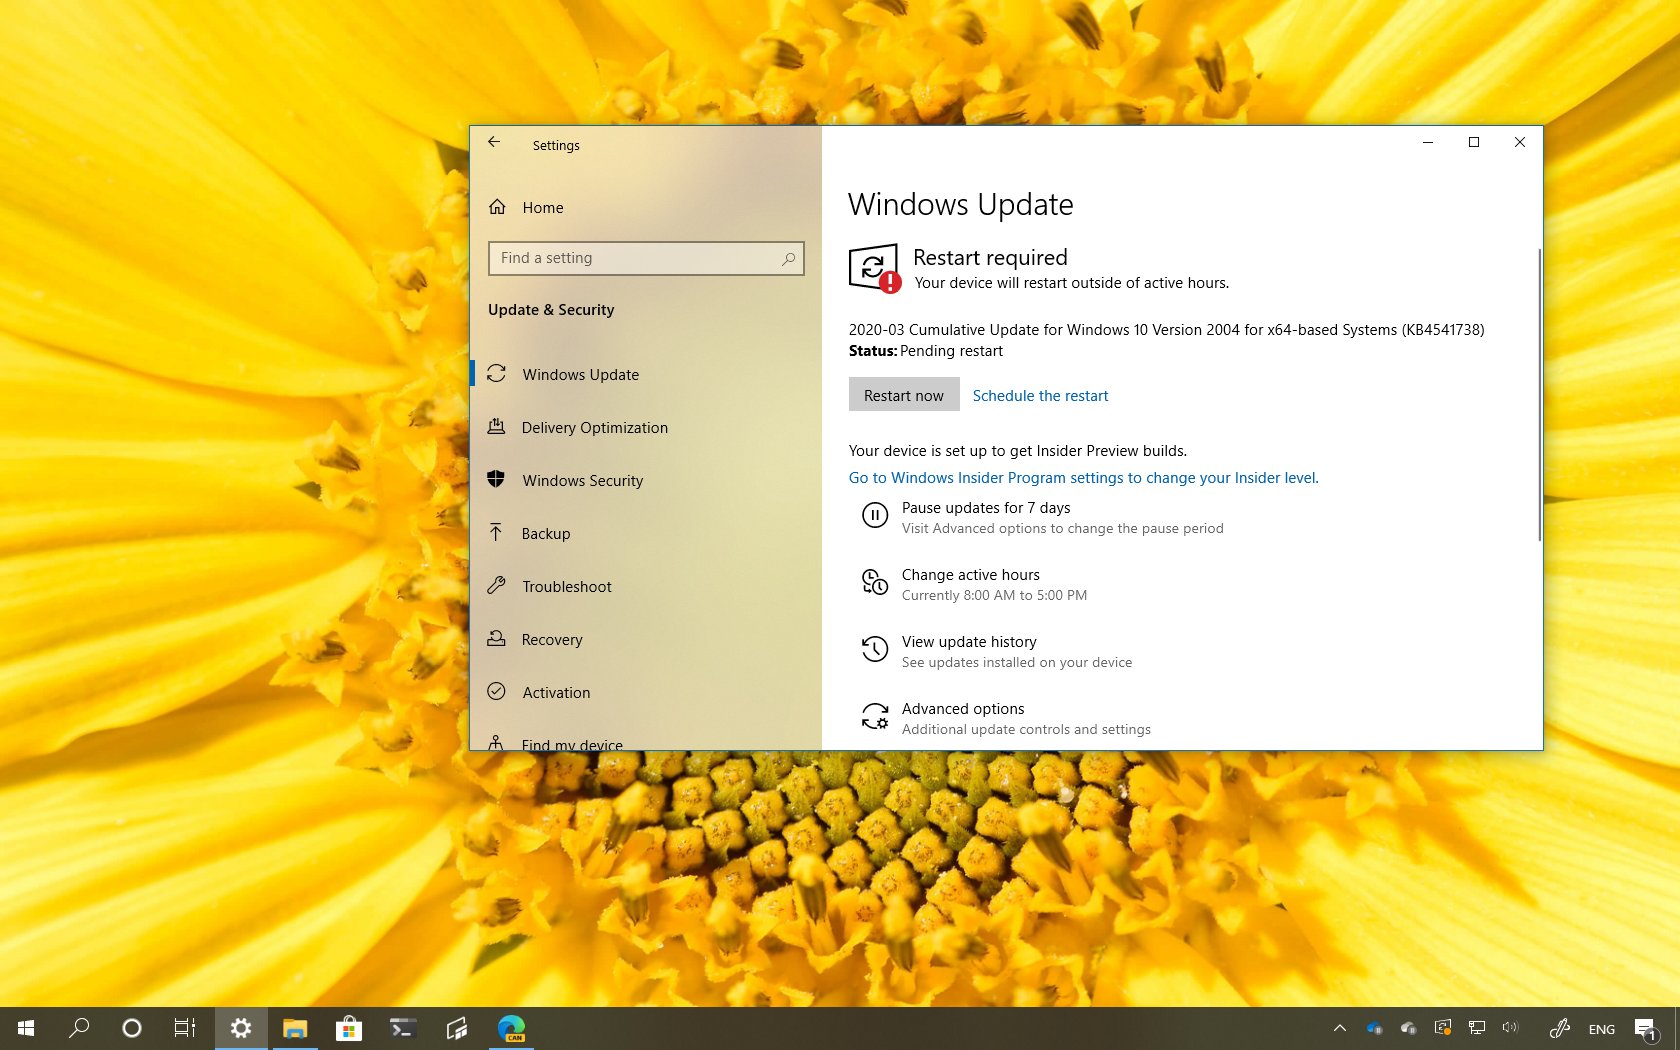Open taskbar Search
Viewport: 1680px width, 1050px height.
pos(79,1028)
